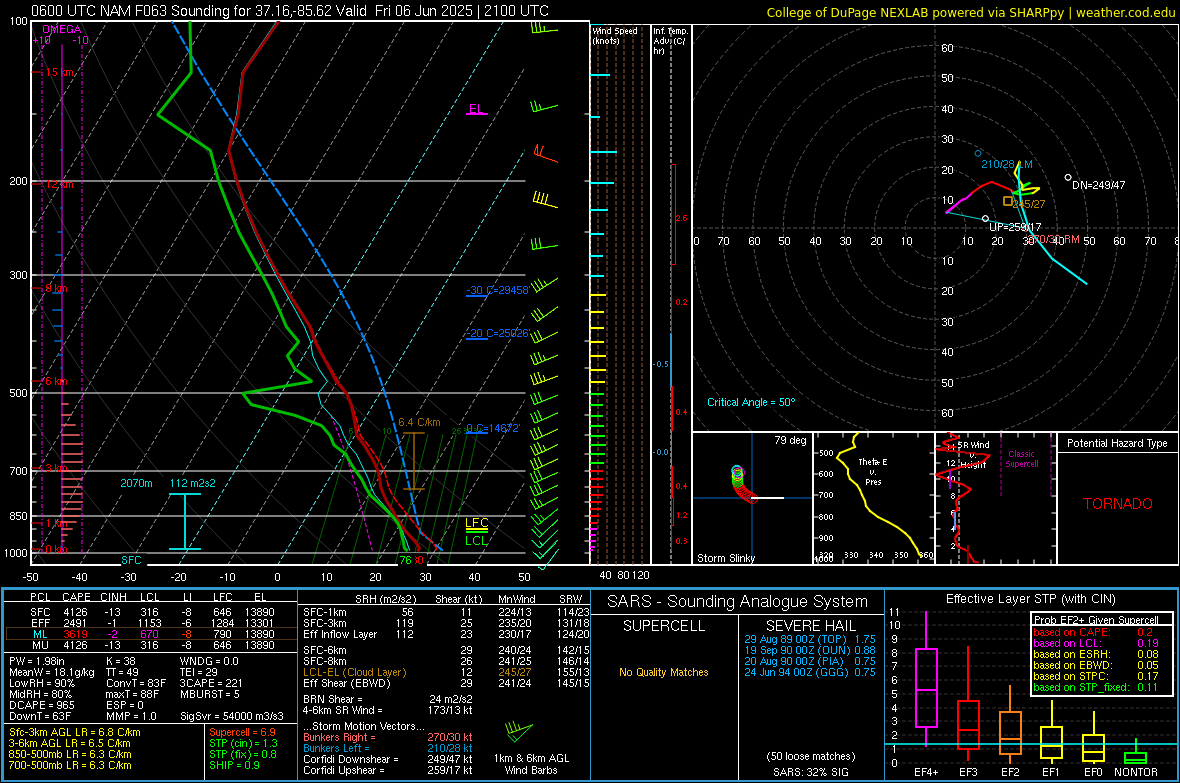Click the STP (cin) = 1.3 value
1180x783 pixels.
243,743
